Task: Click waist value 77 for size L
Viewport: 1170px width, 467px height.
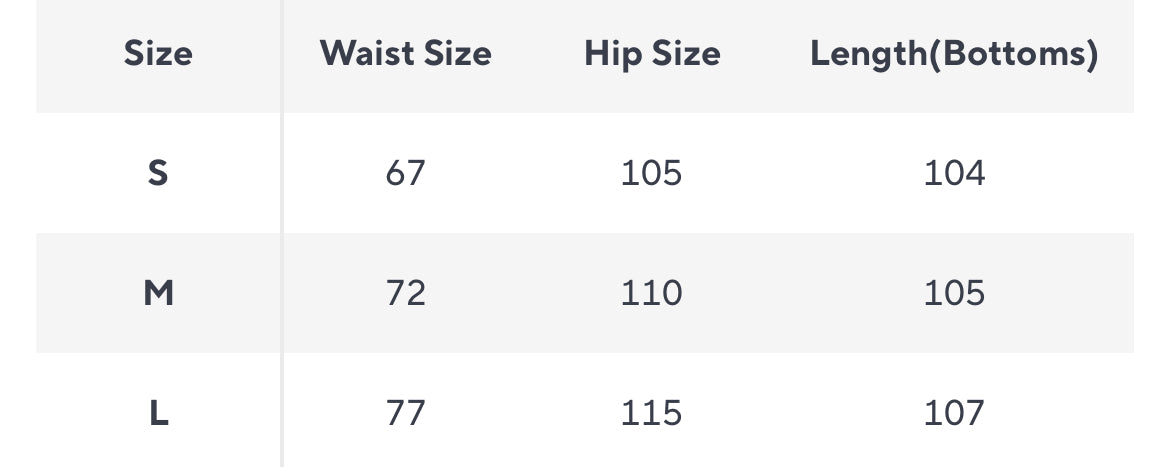Action: (x=405, y=413)
